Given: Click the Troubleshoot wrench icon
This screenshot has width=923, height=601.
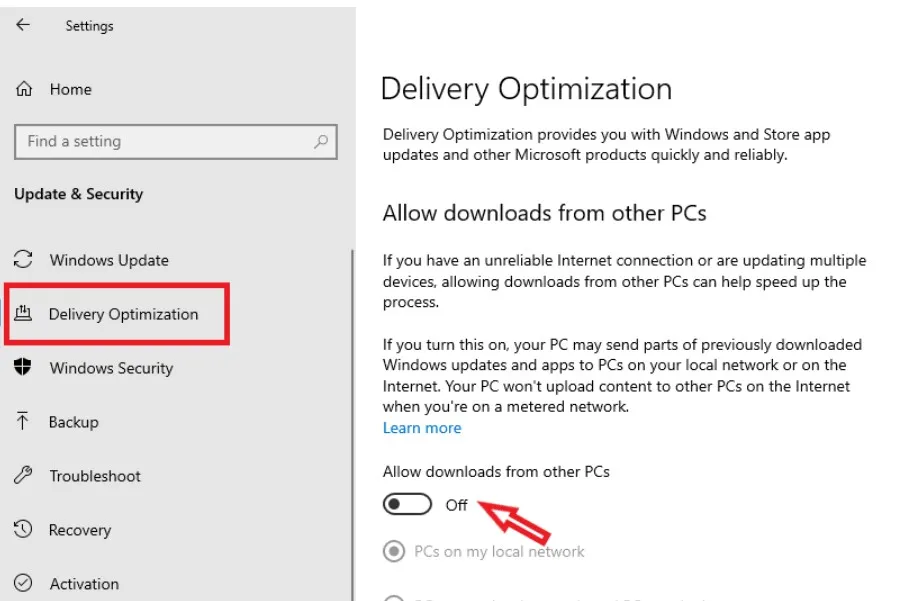Looking at the screenshot, I should point(24,476).
